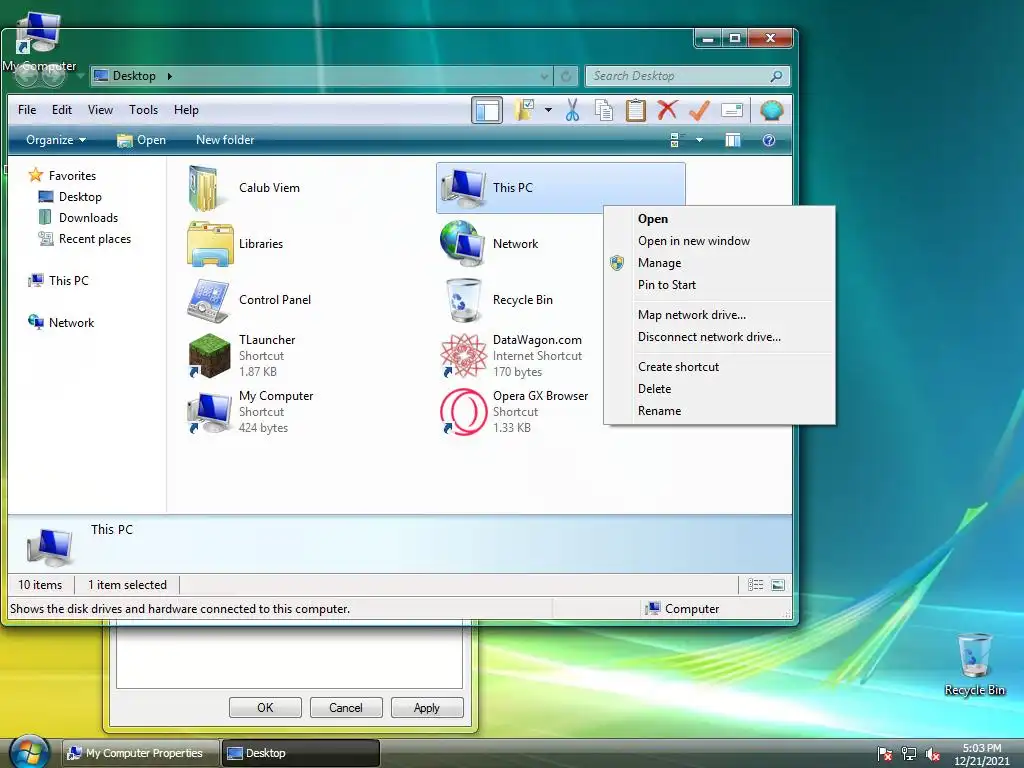
Task: Switch to details view in status bar
Action: (x=755, y=584)
